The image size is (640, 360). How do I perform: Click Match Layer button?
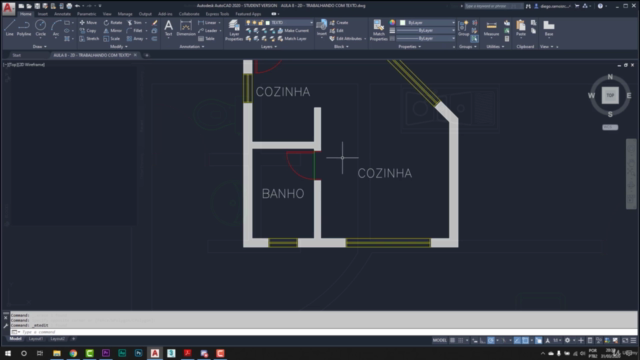click(292, 39)
